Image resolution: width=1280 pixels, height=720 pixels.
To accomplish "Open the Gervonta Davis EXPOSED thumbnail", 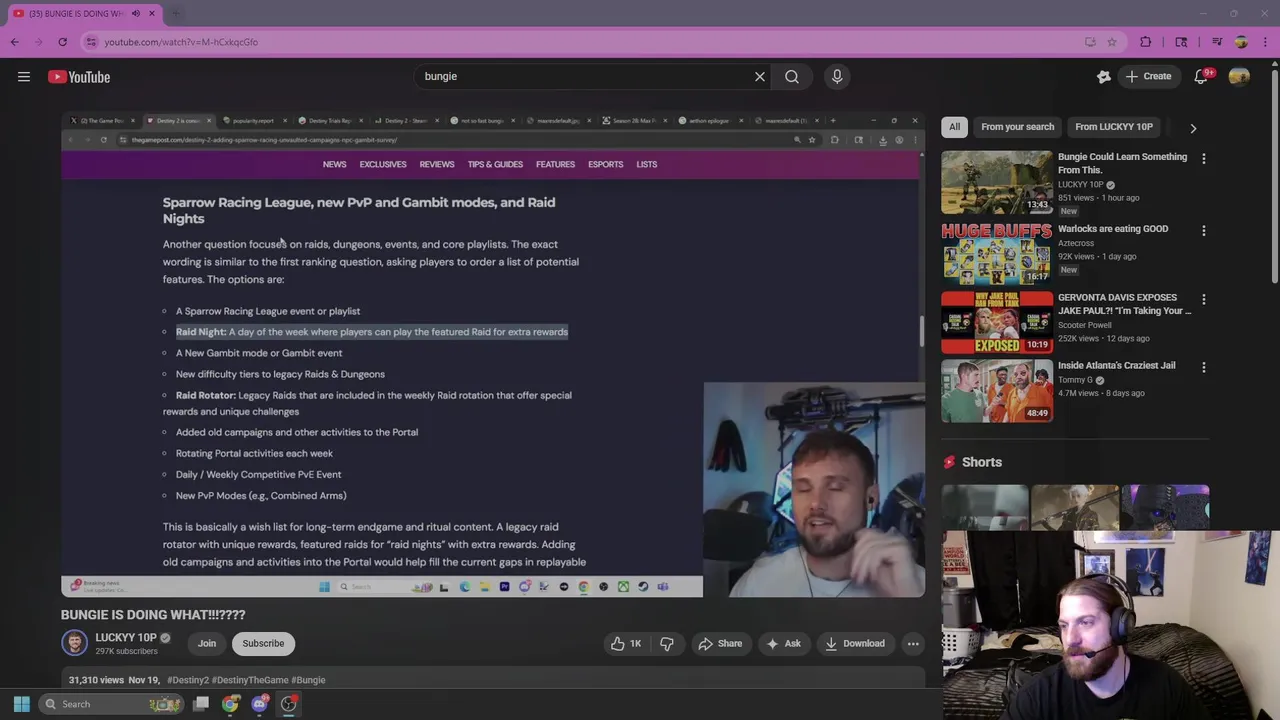I will click(996, 322).
